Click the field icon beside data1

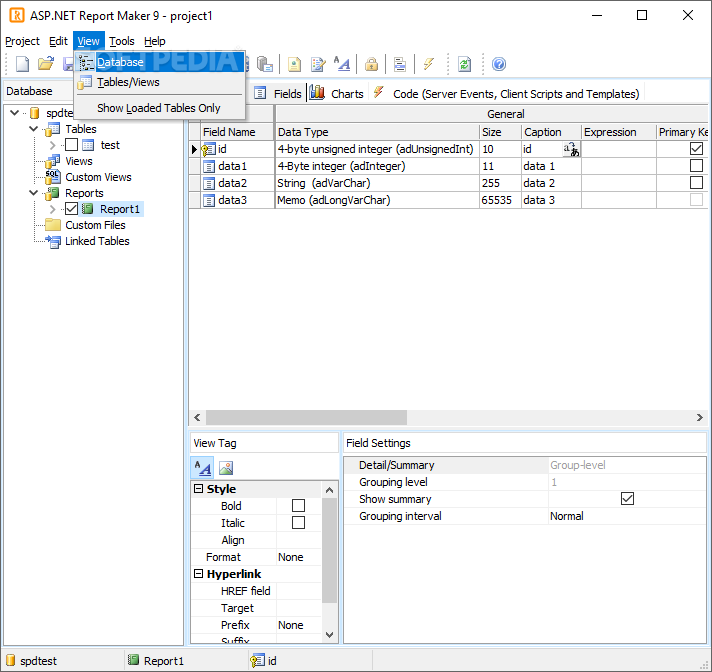pos(208,166)
